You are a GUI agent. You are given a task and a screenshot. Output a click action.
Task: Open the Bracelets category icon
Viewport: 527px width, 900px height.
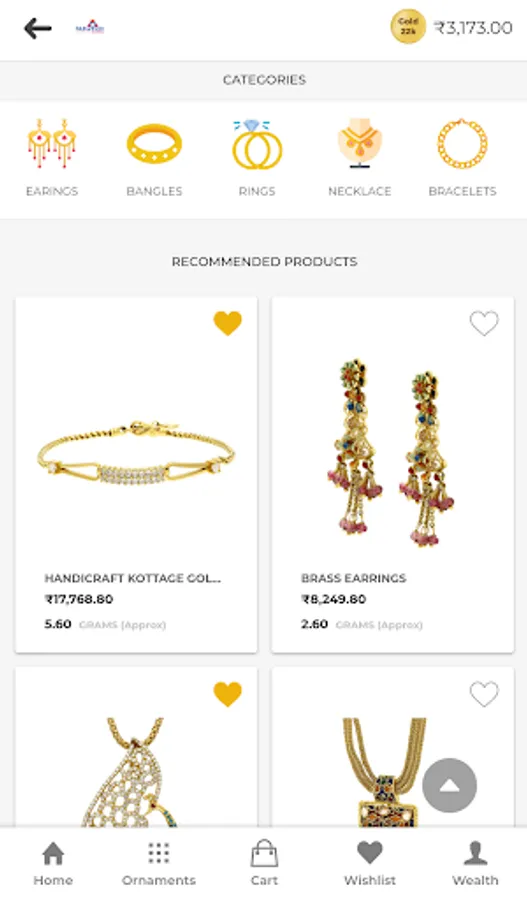[462, 143]
